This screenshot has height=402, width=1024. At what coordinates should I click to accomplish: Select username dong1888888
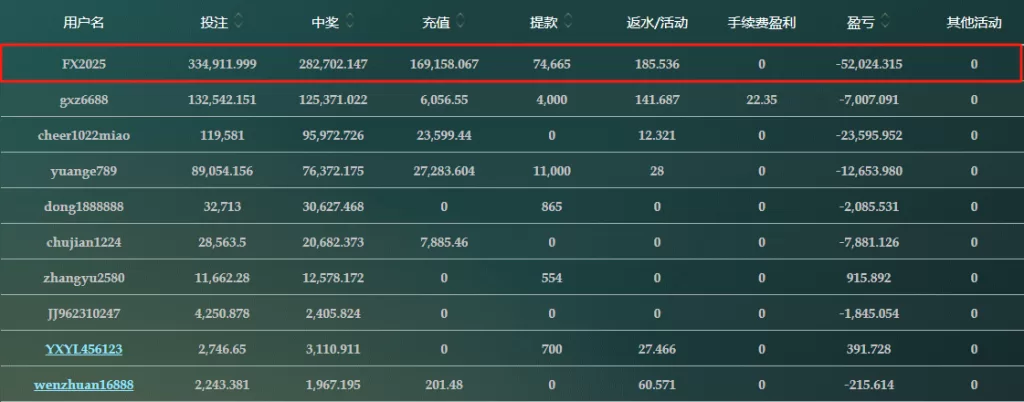click(84, 207)
